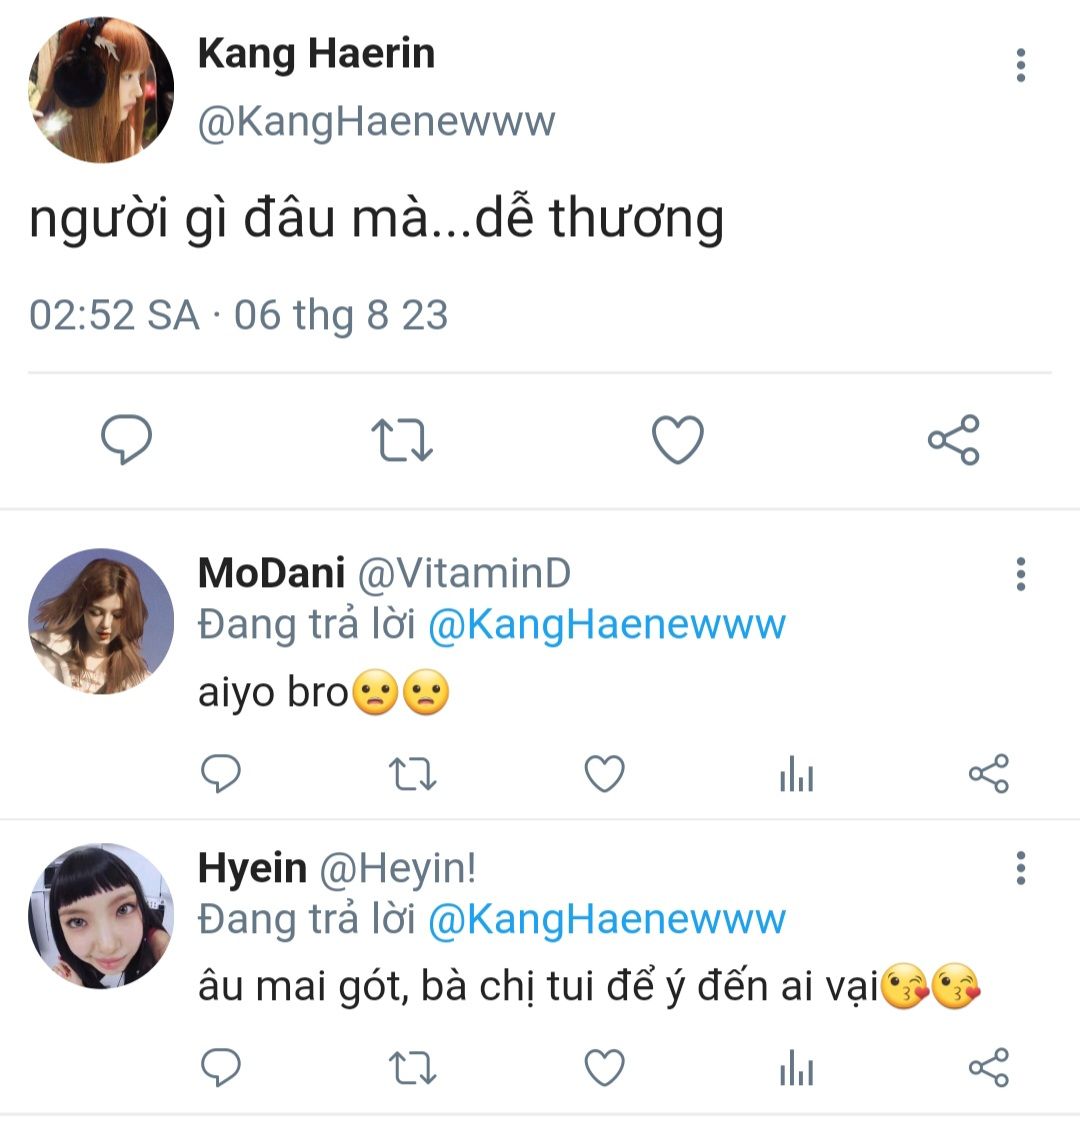
Task: Retweet MoDani's reply
Action: (x=411, y=775)
